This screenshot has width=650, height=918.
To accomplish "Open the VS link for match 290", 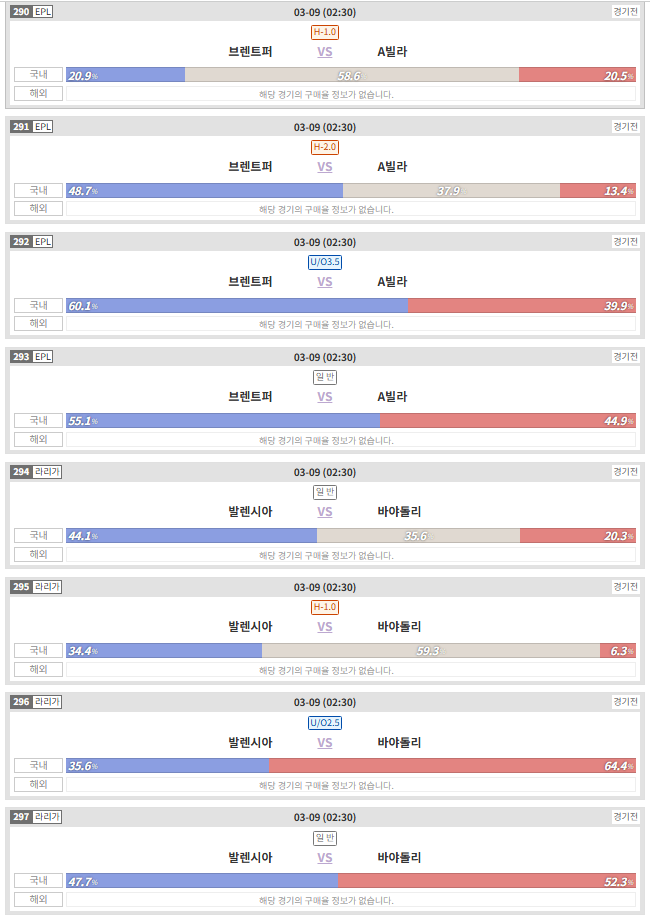I will 324,52.
